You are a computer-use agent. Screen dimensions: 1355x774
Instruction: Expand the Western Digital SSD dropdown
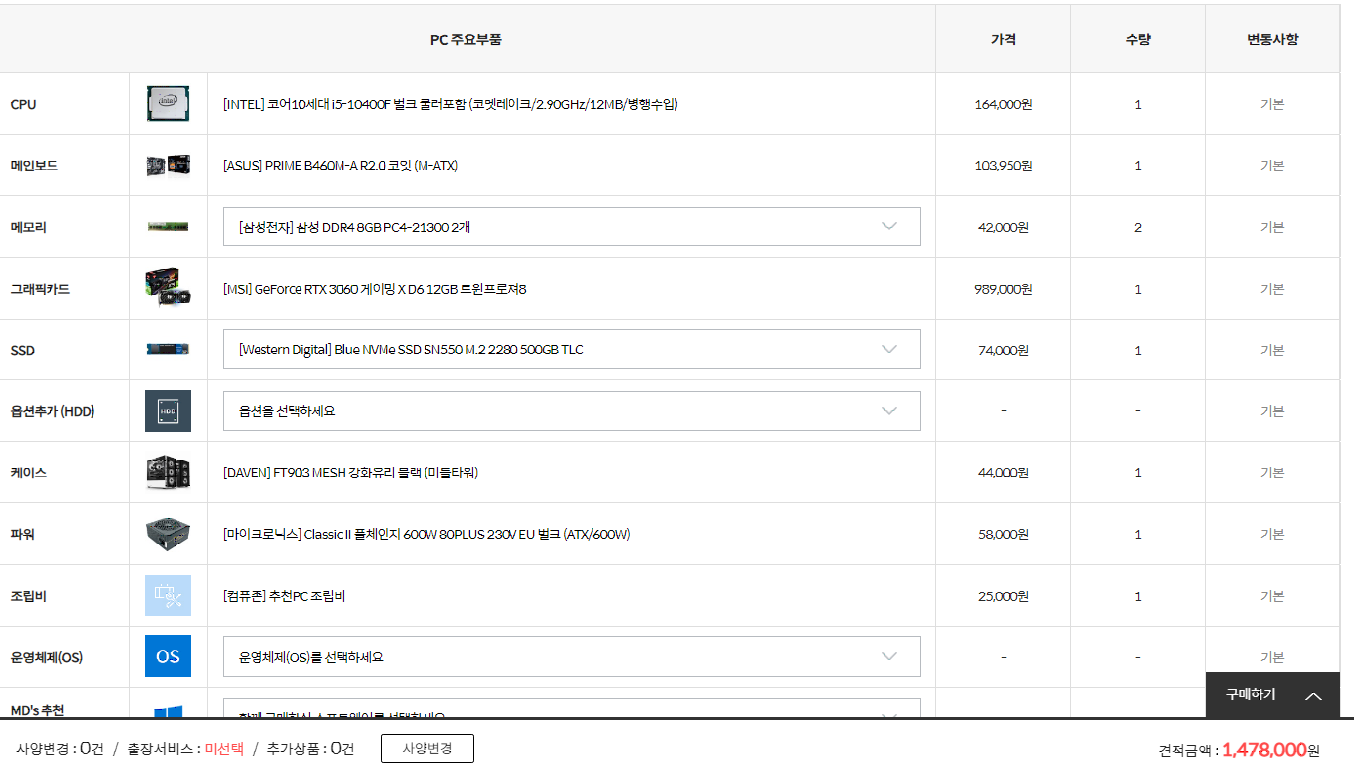tap(571, 350)
